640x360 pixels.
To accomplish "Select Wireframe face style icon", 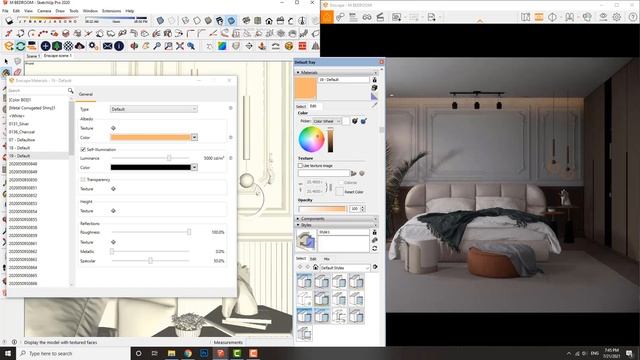I will [x=185, y=20].
